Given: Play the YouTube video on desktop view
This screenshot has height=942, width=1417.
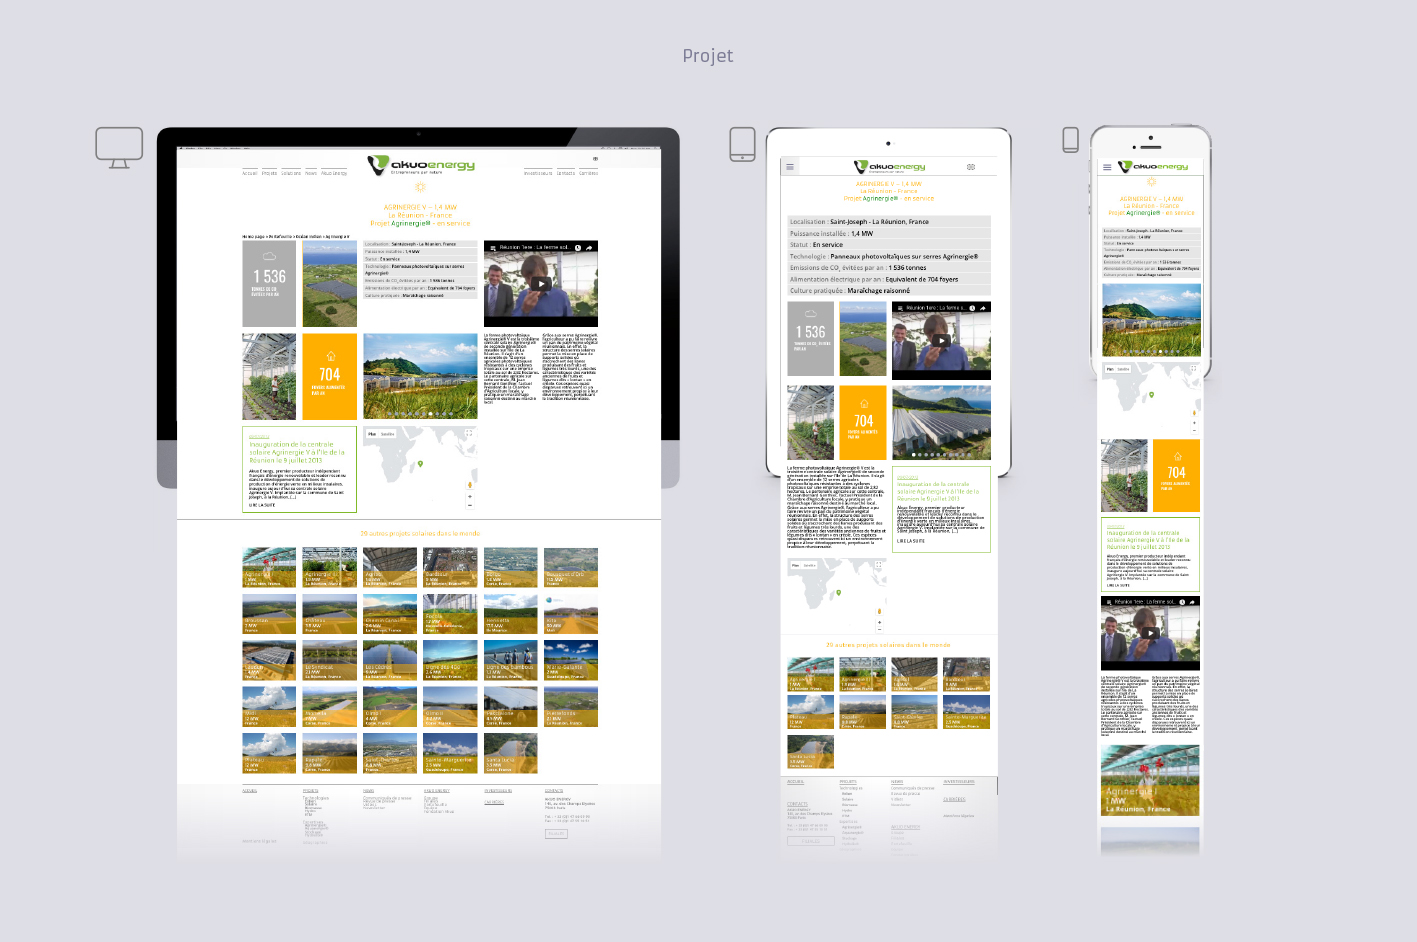Looking at the screenshot, I should [x=541, y=284].
